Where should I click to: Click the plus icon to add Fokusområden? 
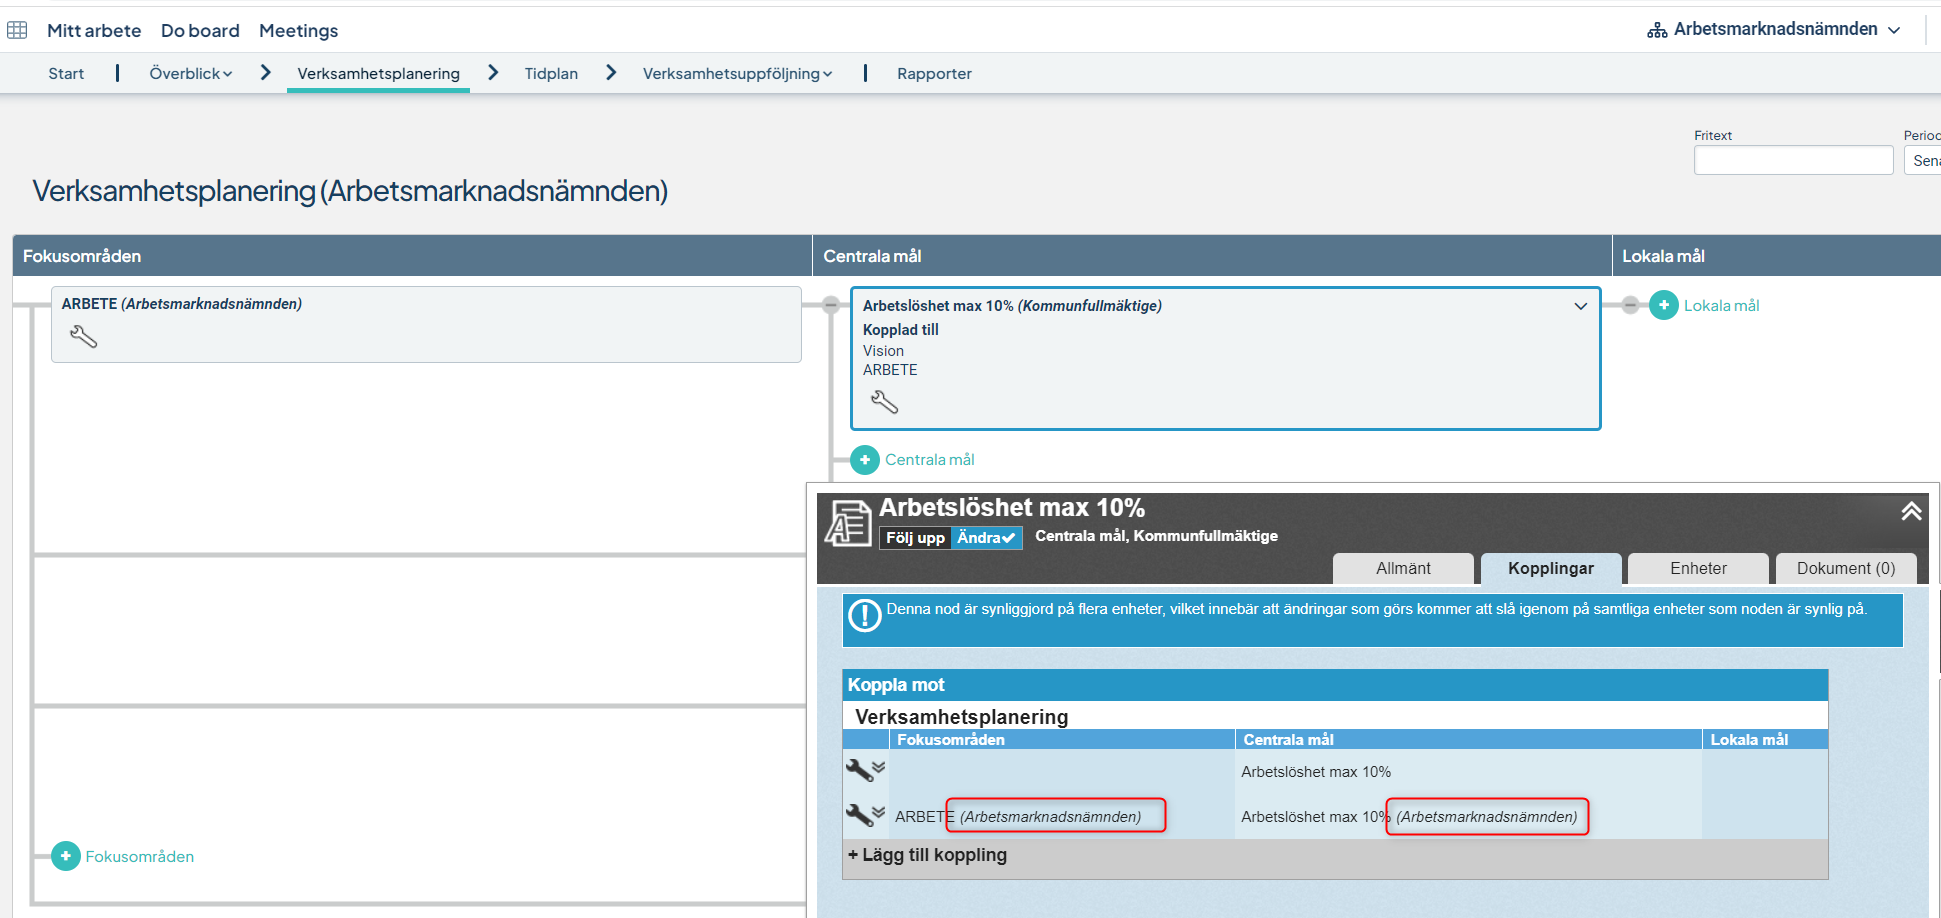[66, 857]
